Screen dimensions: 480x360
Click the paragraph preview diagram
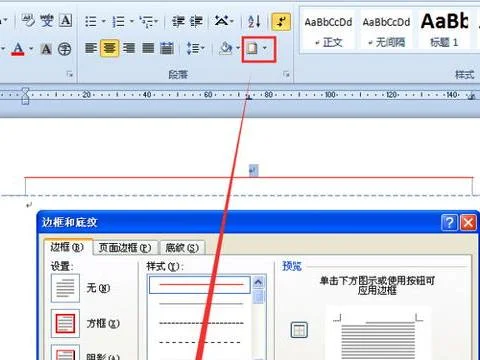(378, 337)
